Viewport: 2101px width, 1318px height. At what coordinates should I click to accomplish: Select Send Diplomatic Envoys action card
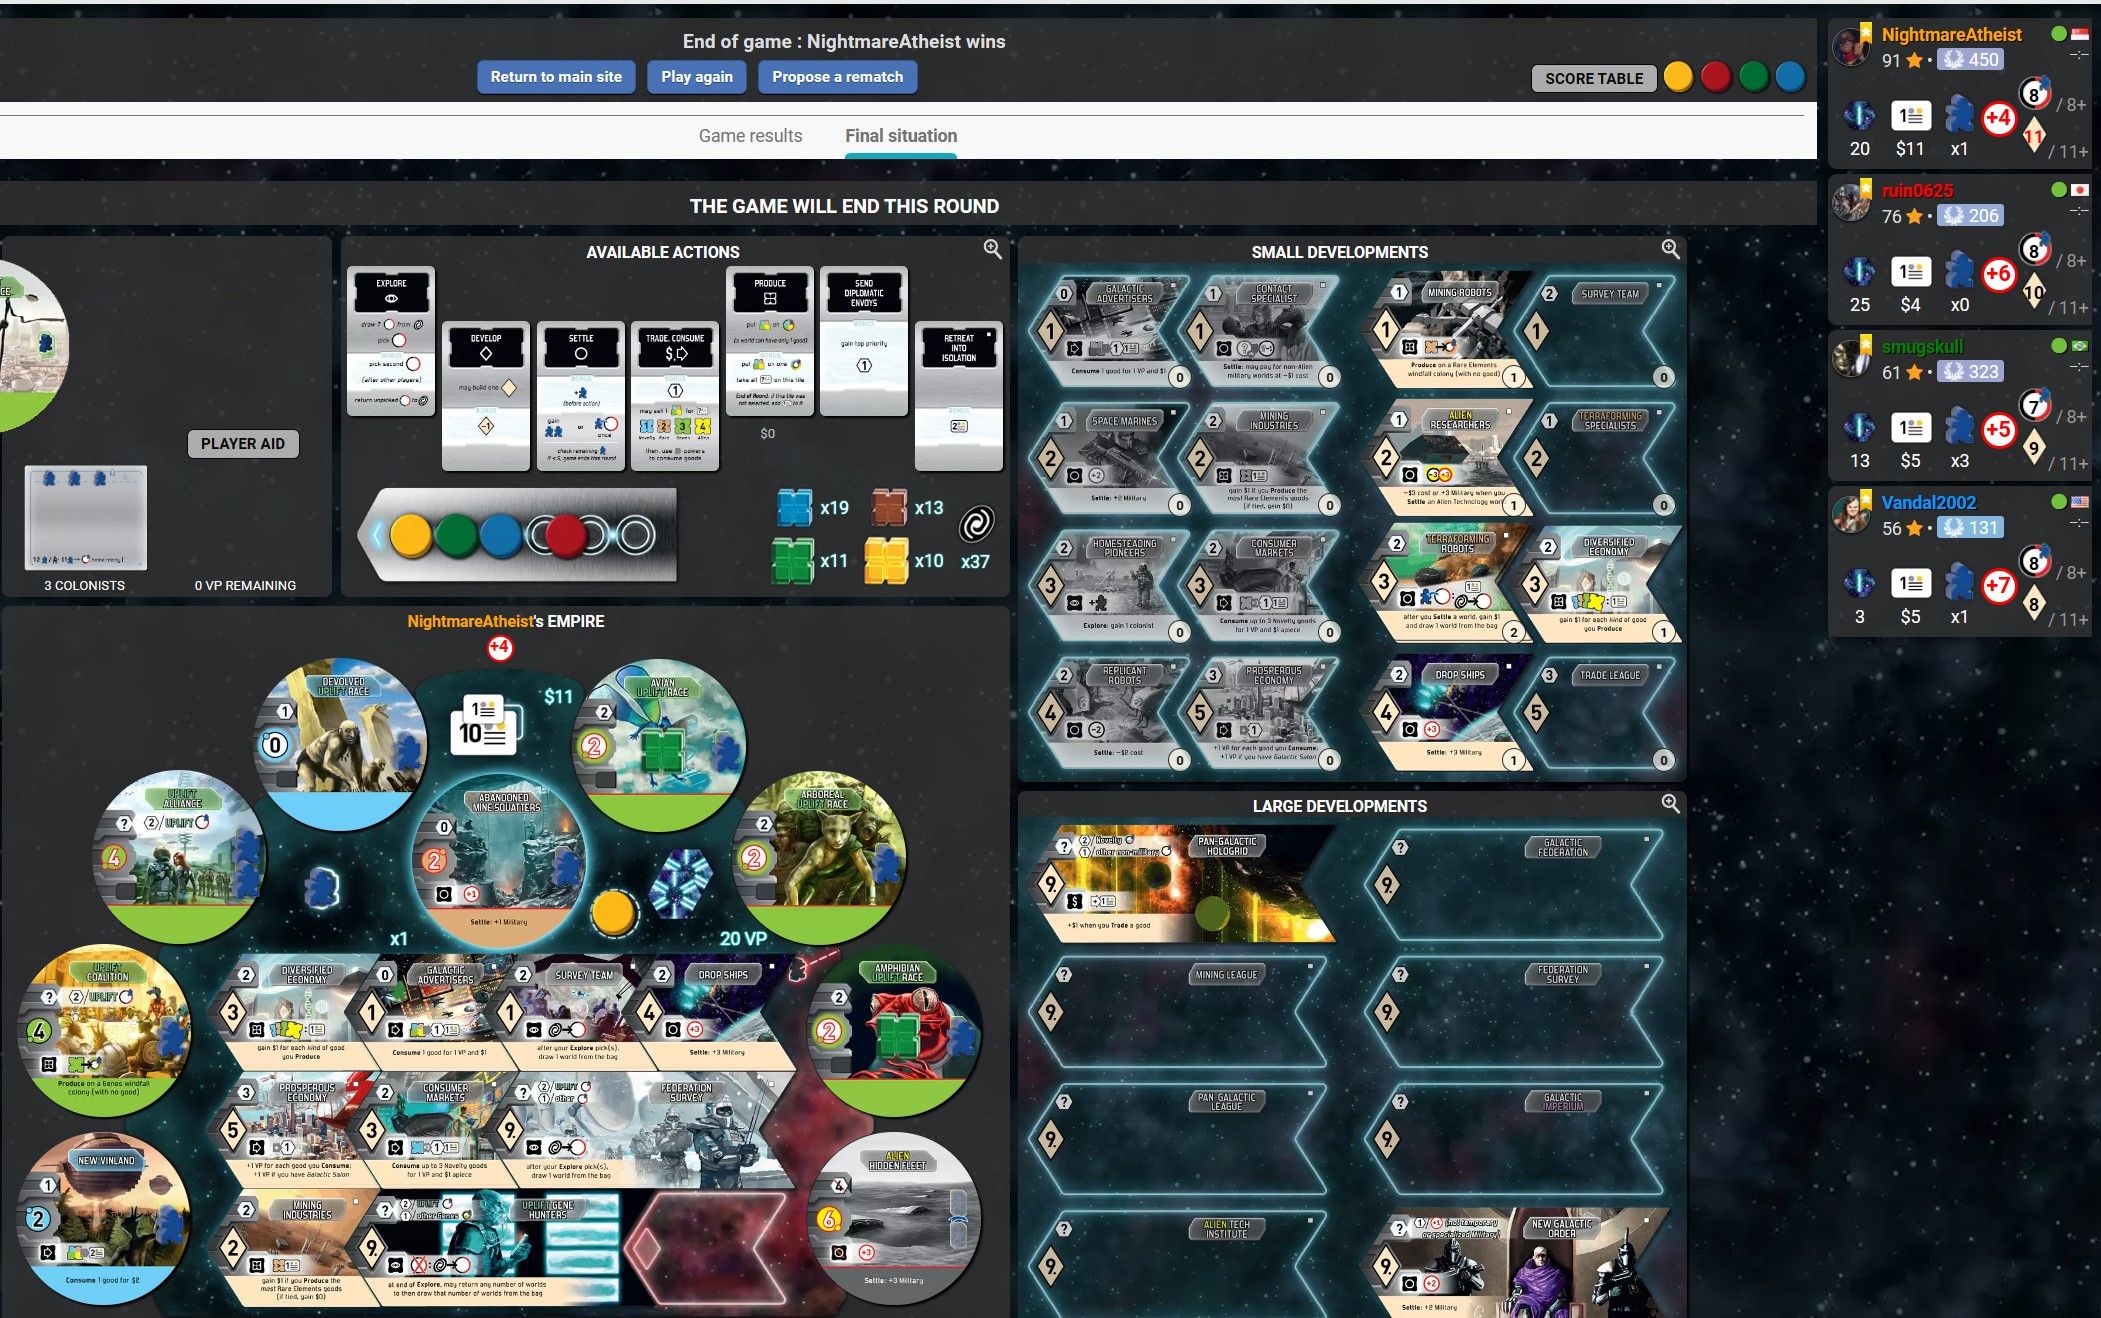(x=864, y=341)
